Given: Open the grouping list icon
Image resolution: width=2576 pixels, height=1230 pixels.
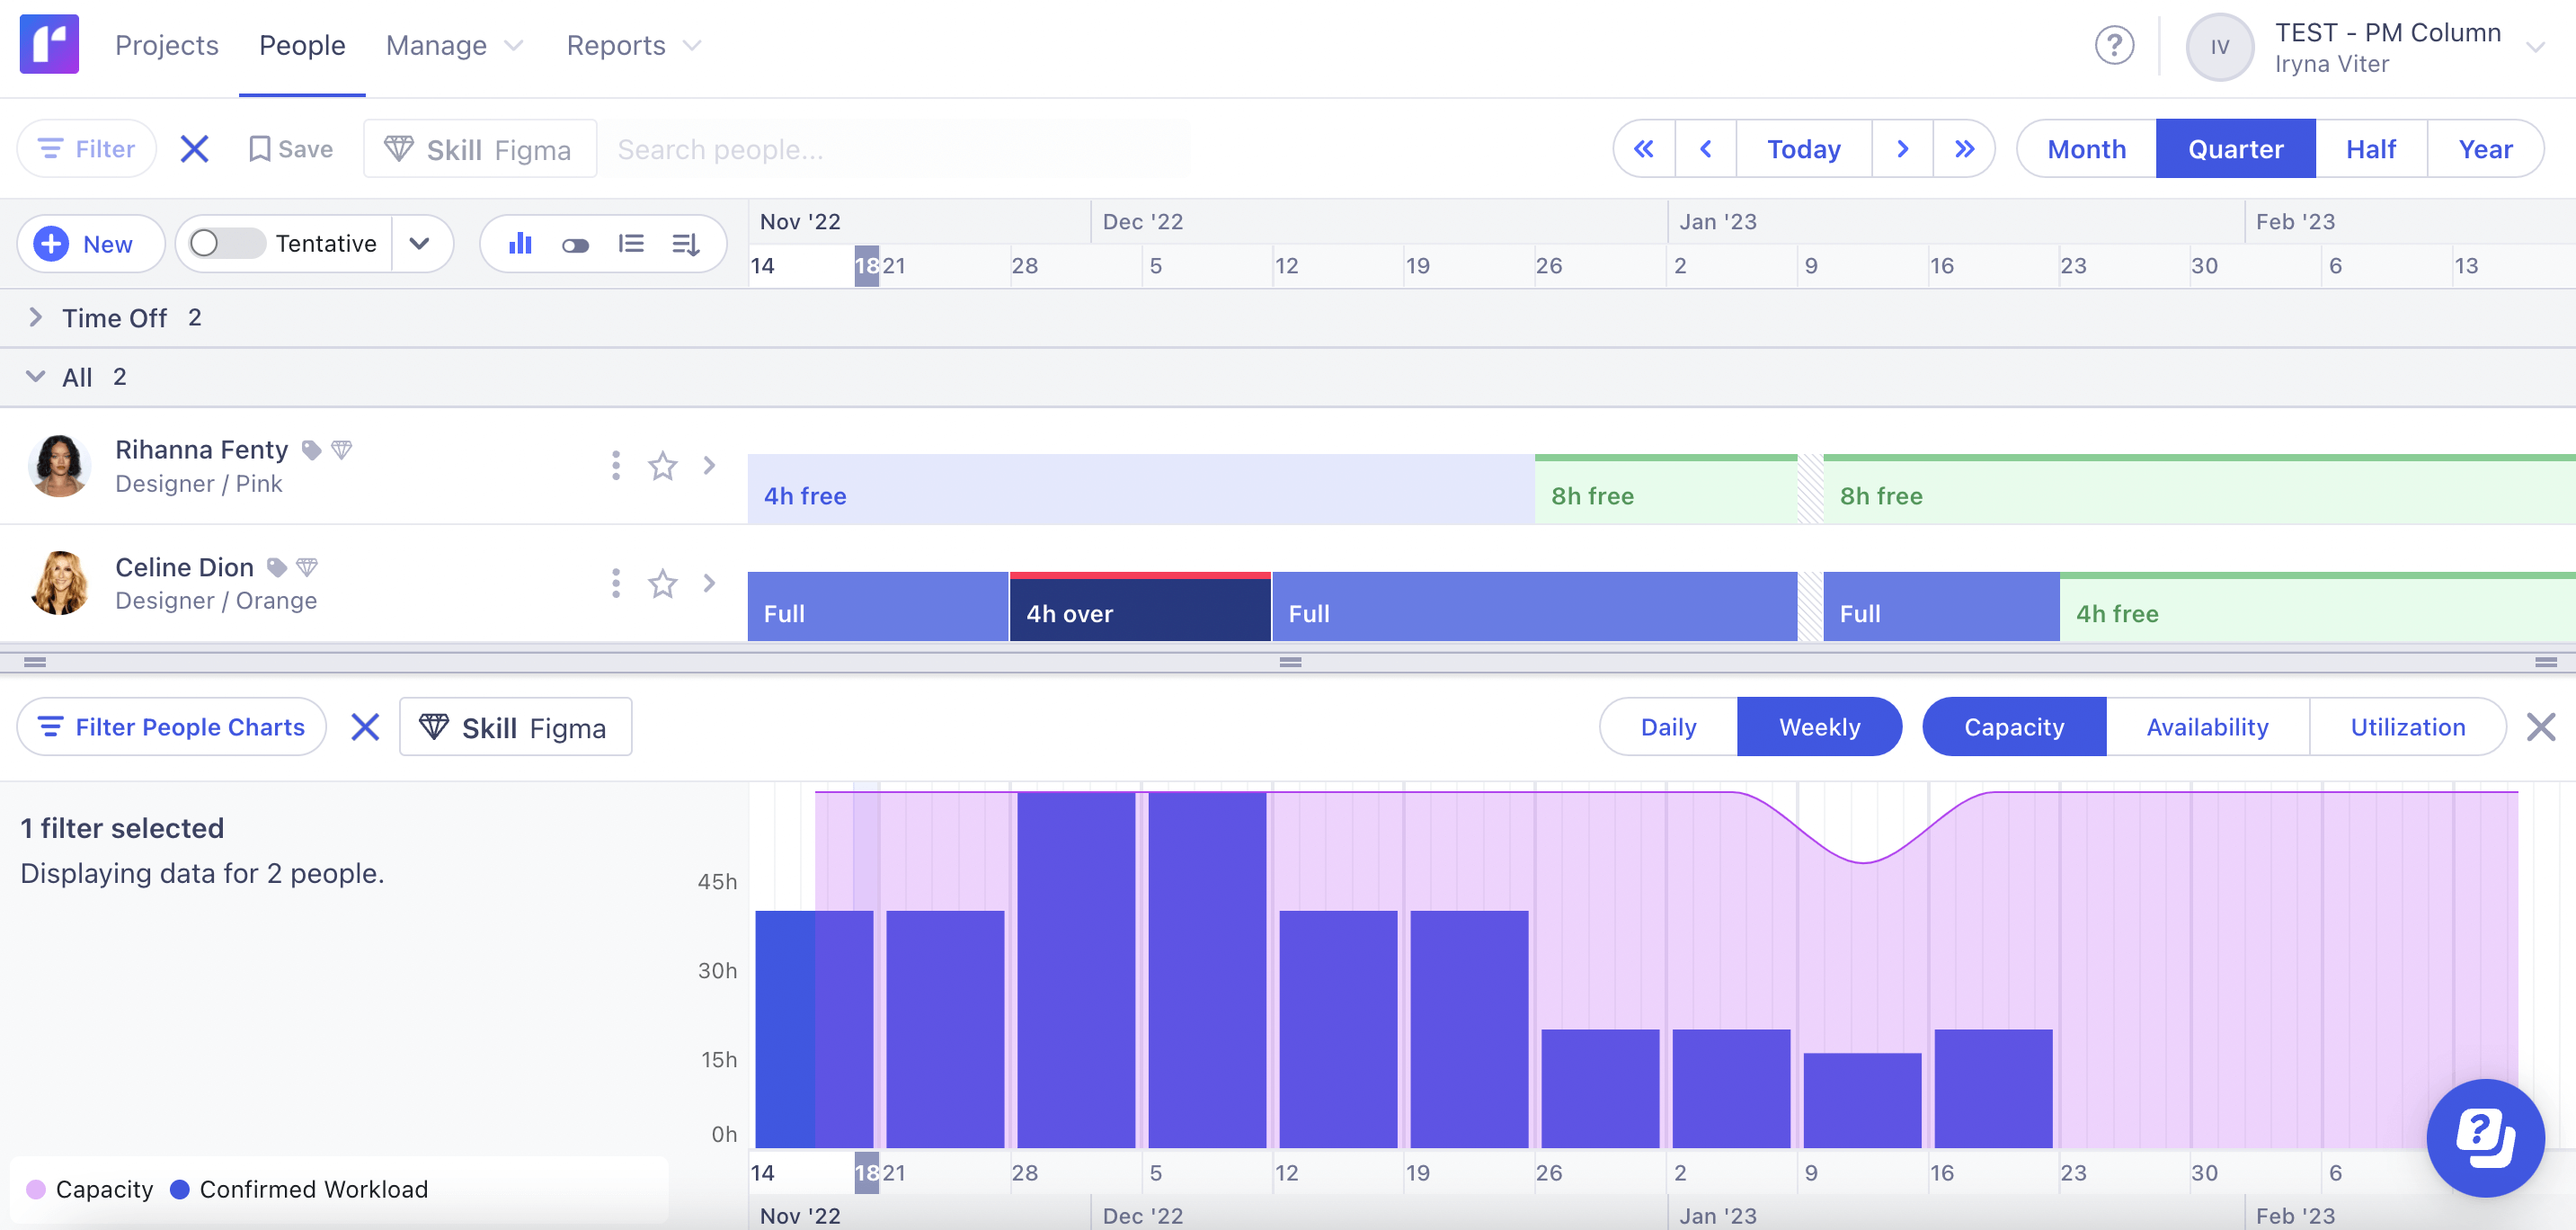Looking at the screenshot, I should pyautogui.click(x=632, y=243).
